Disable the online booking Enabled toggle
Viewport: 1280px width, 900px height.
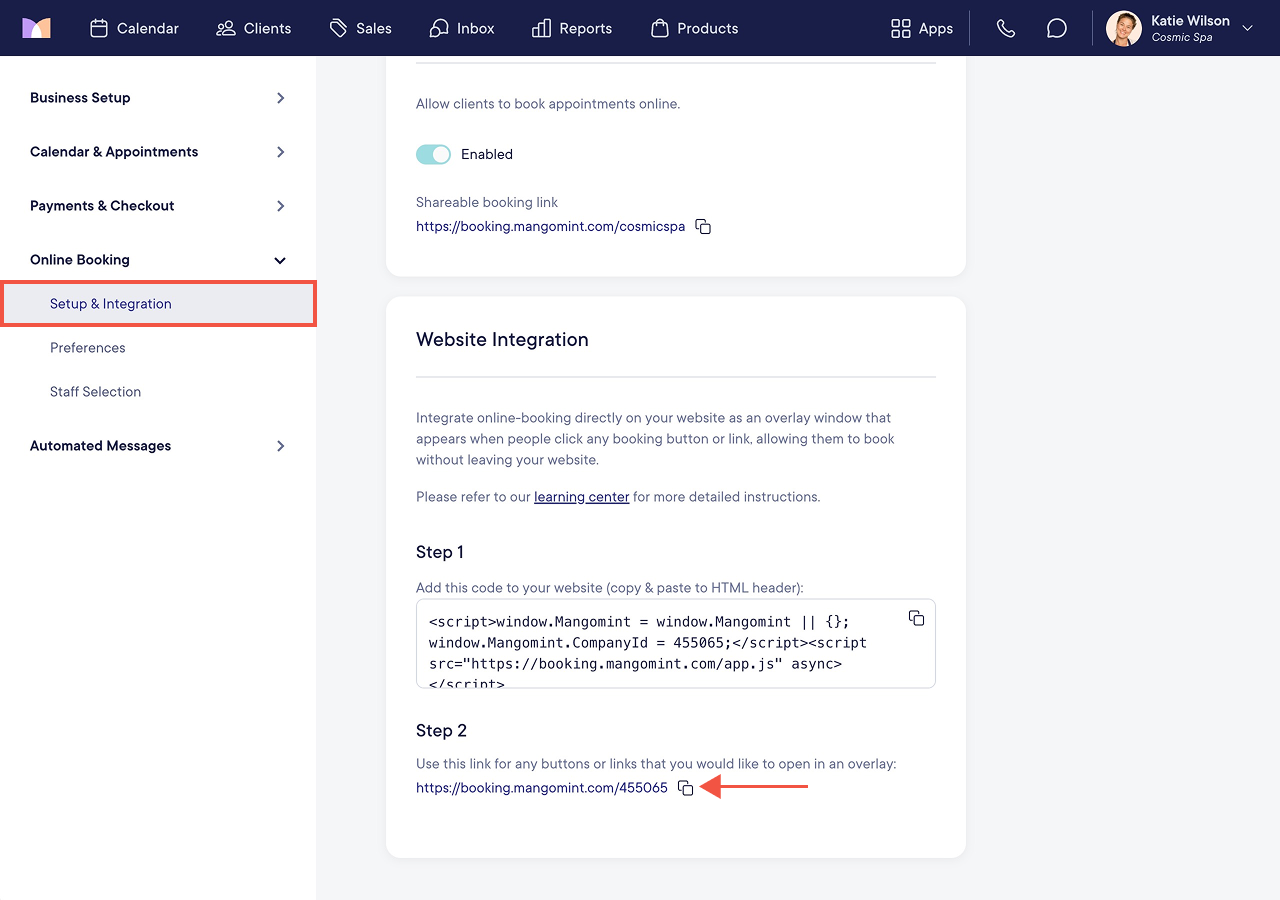pyautogui.click(x=433, y=154)
